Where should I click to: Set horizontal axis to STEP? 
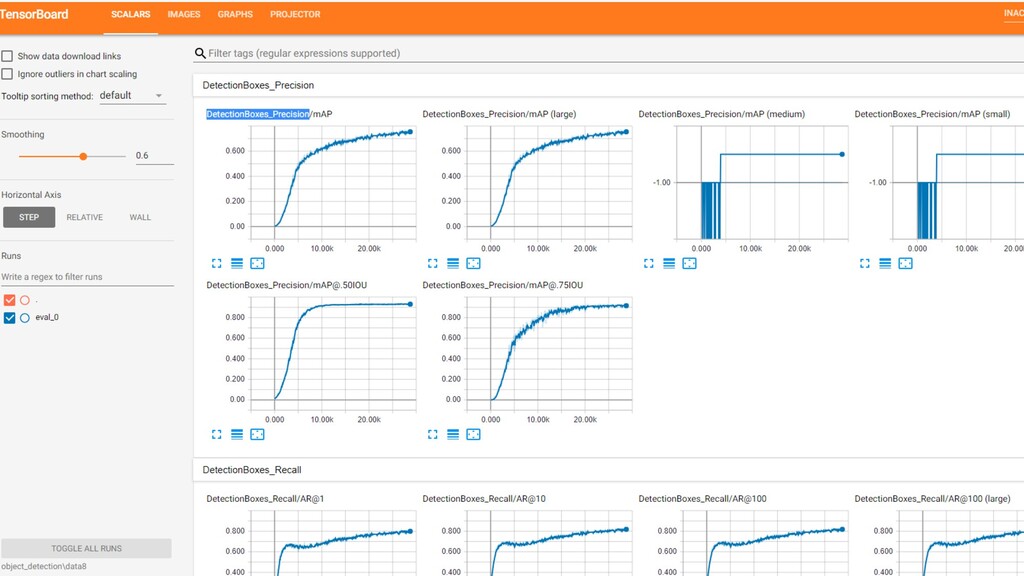pos(29,217)
